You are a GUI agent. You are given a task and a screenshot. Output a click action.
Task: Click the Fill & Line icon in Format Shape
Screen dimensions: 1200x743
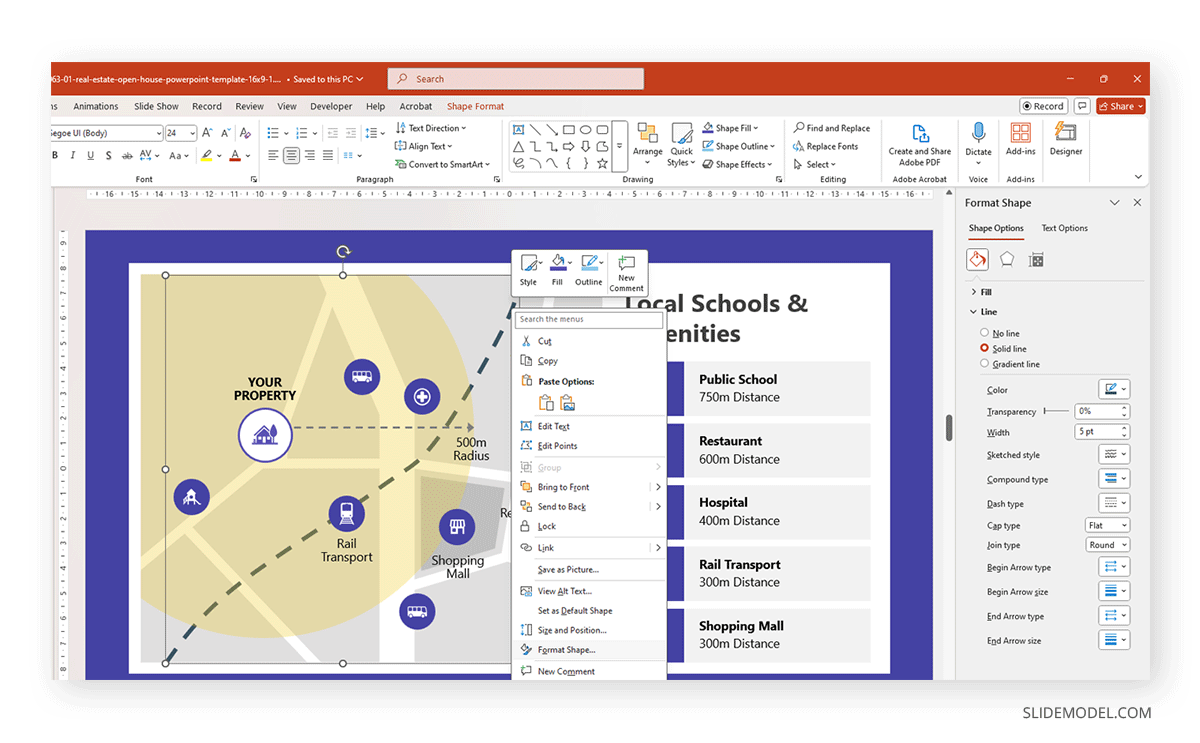point(977,259)
